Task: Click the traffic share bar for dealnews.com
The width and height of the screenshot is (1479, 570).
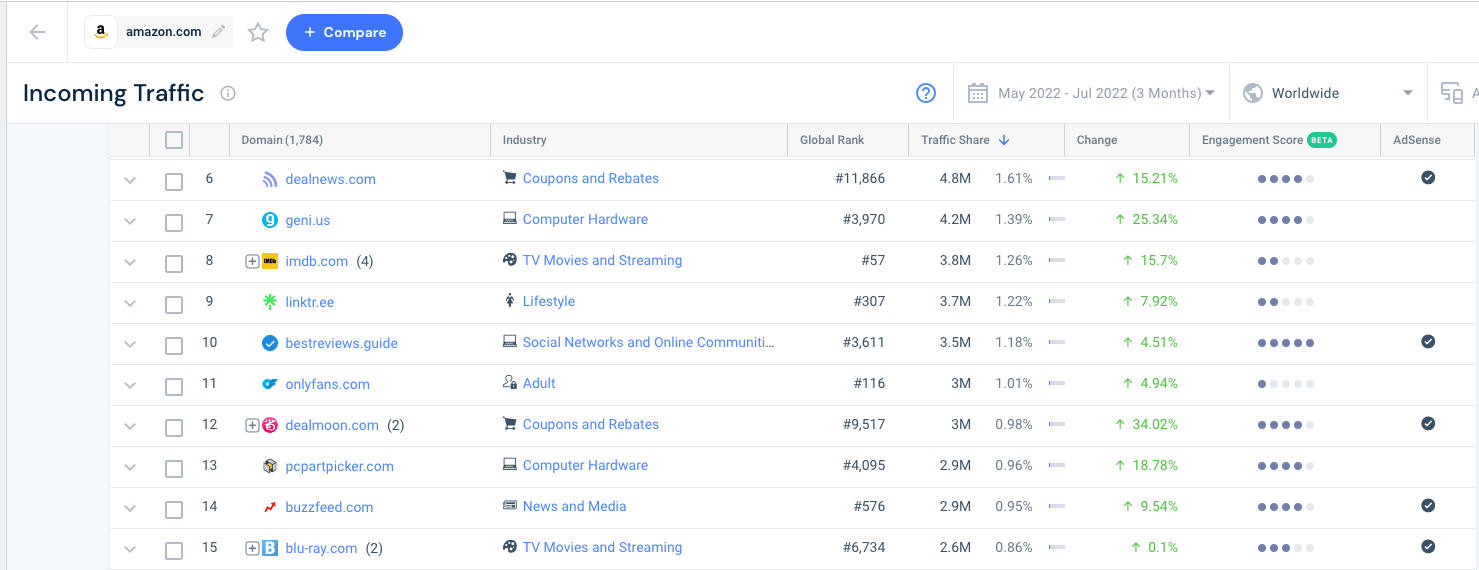Action: click(x=1056, y=178)
